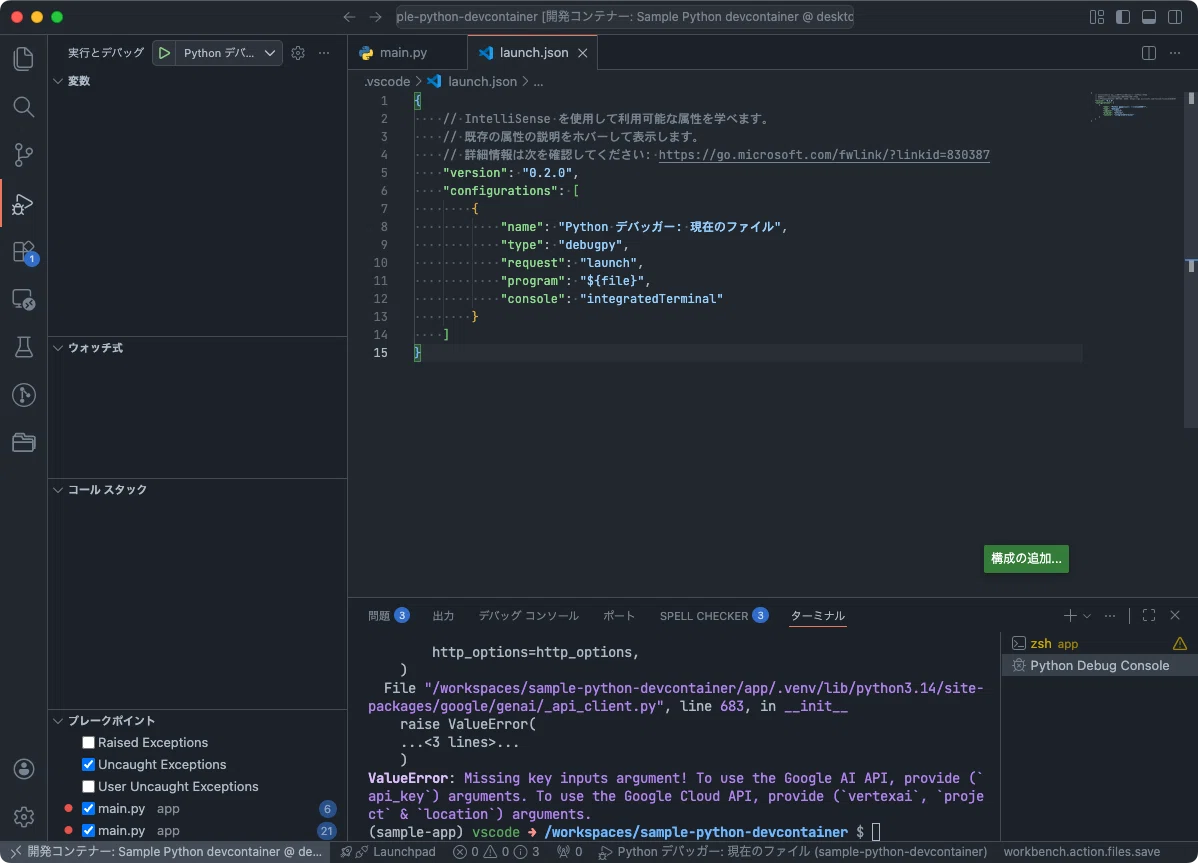1198x863 pixels.
Task: Open the Search view icon
Action: point(24,107)
